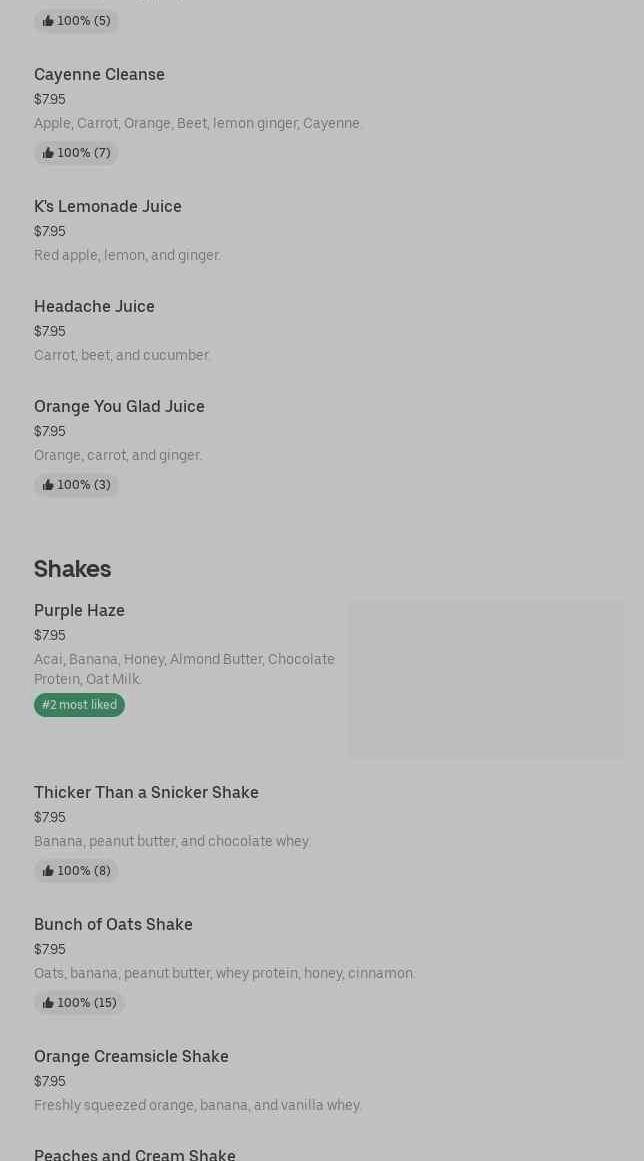Click the Purple Haze image placeholder
644x1161 pixels.
[x=485, y=679]
